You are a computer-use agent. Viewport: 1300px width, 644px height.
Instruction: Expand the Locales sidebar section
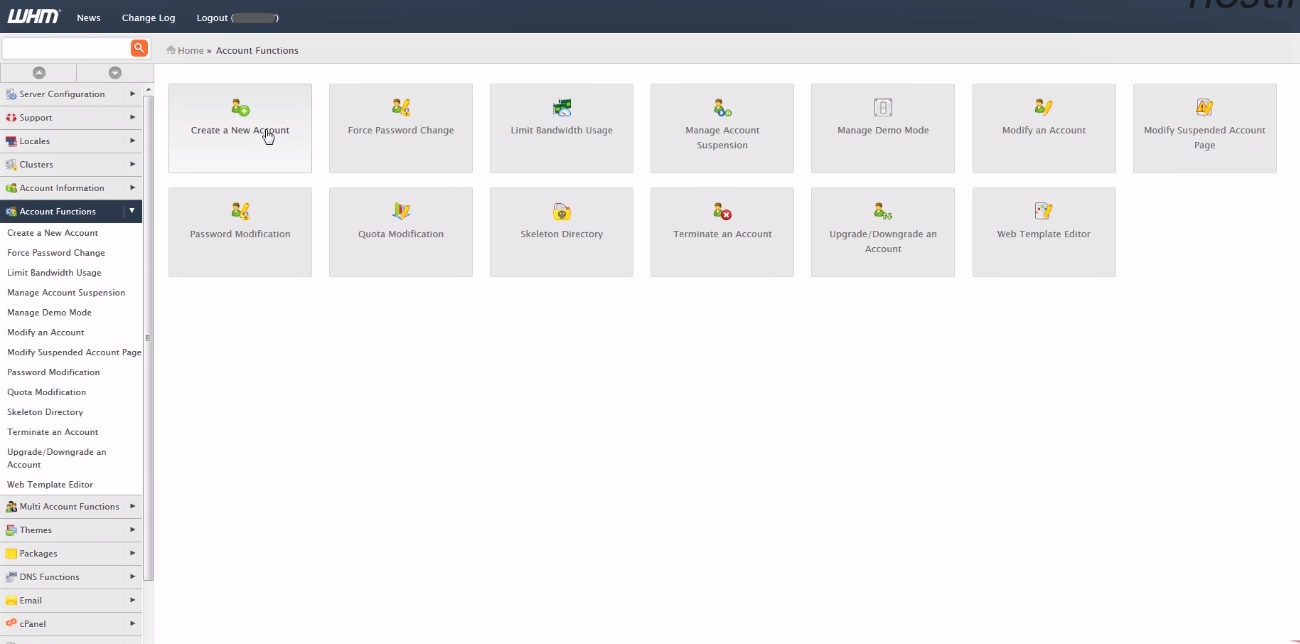71,141
